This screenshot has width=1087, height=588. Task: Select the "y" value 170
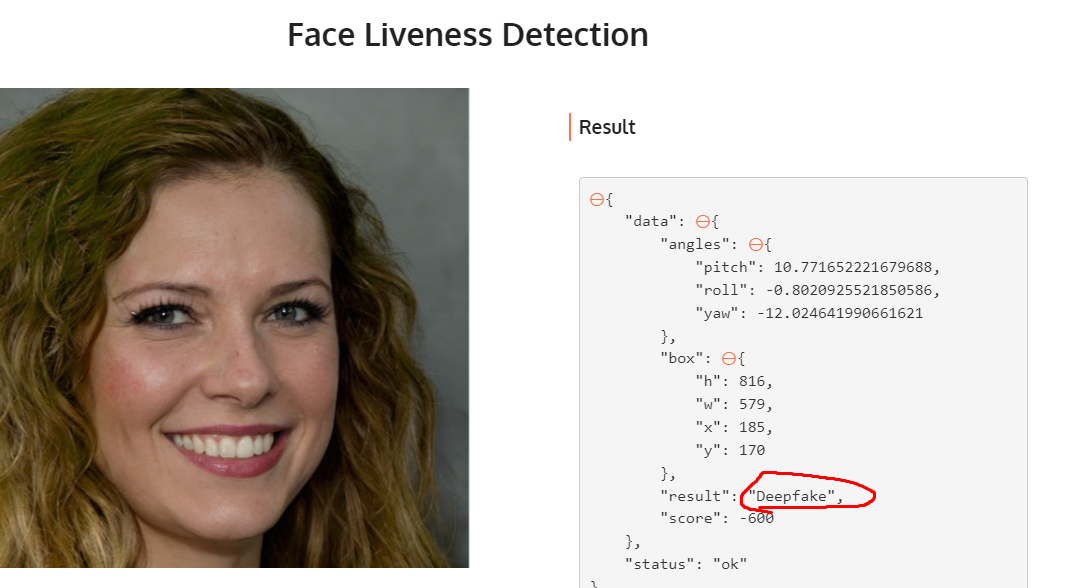752,450
